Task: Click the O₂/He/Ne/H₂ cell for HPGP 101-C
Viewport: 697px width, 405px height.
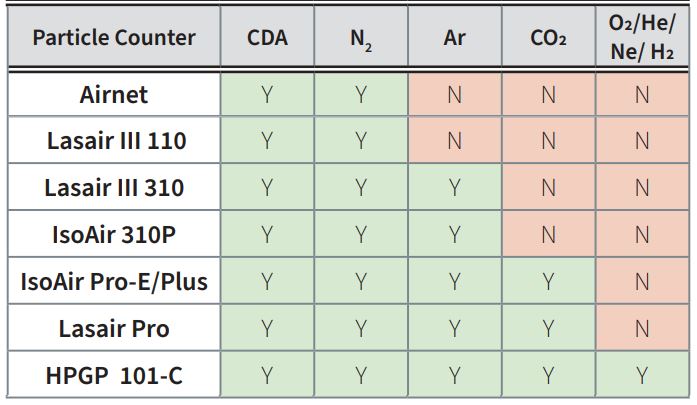Action: [x=641, y=376]
